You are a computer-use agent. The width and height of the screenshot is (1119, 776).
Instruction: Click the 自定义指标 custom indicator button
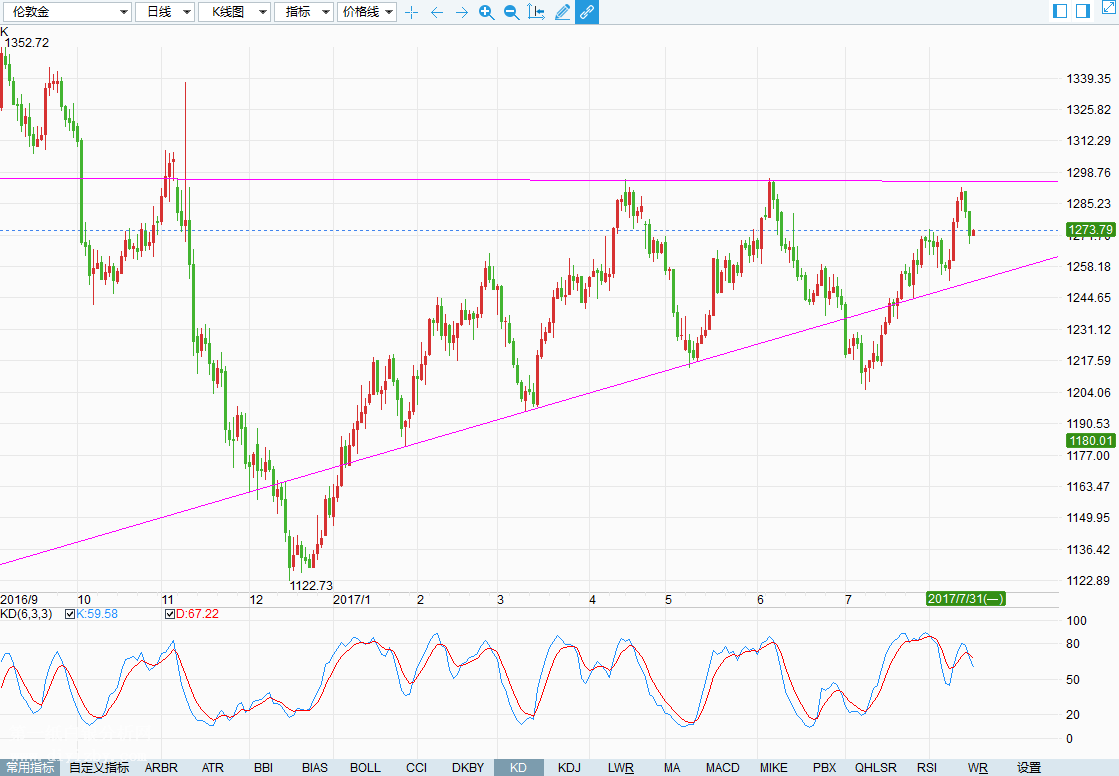99,768
